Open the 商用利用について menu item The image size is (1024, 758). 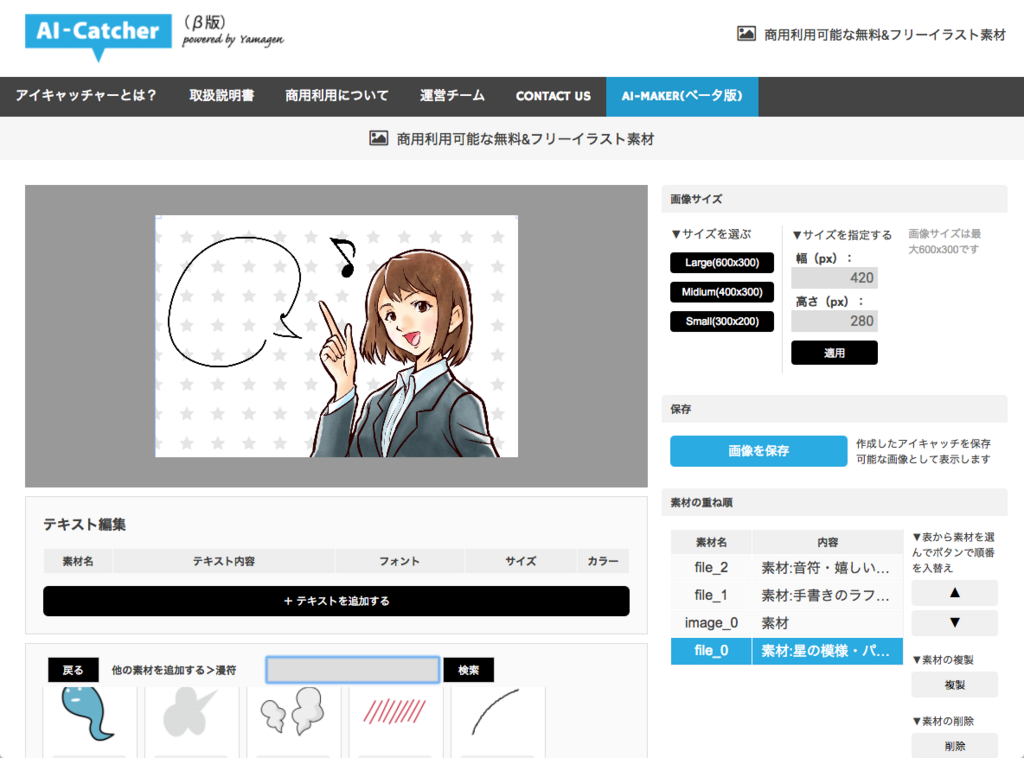pos(337,96)
